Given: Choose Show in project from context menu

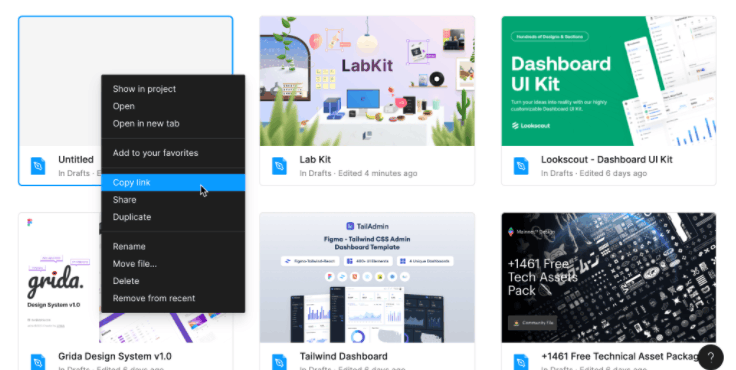Looking at the screenshot, I should (173, 89).
